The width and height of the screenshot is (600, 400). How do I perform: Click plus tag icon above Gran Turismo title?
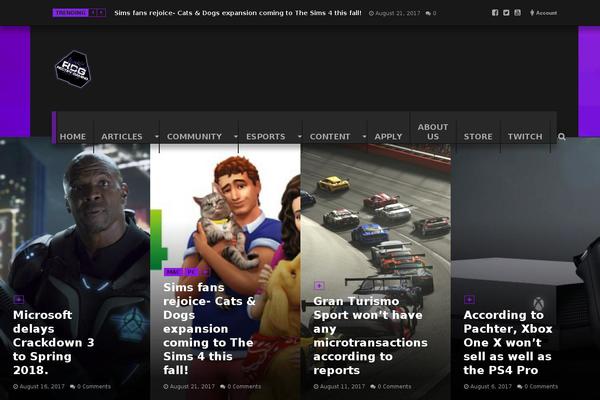(x=319, y=286)
